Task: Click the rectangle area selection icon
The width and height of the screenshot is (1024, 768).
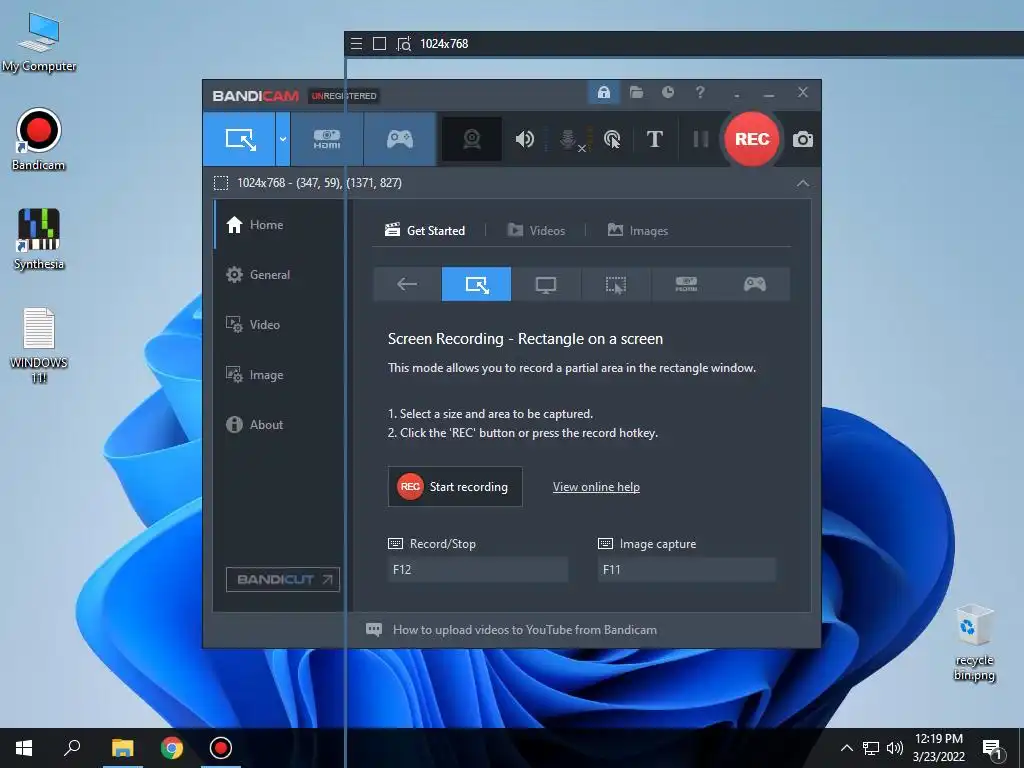Action: click(x=221, y=183)
